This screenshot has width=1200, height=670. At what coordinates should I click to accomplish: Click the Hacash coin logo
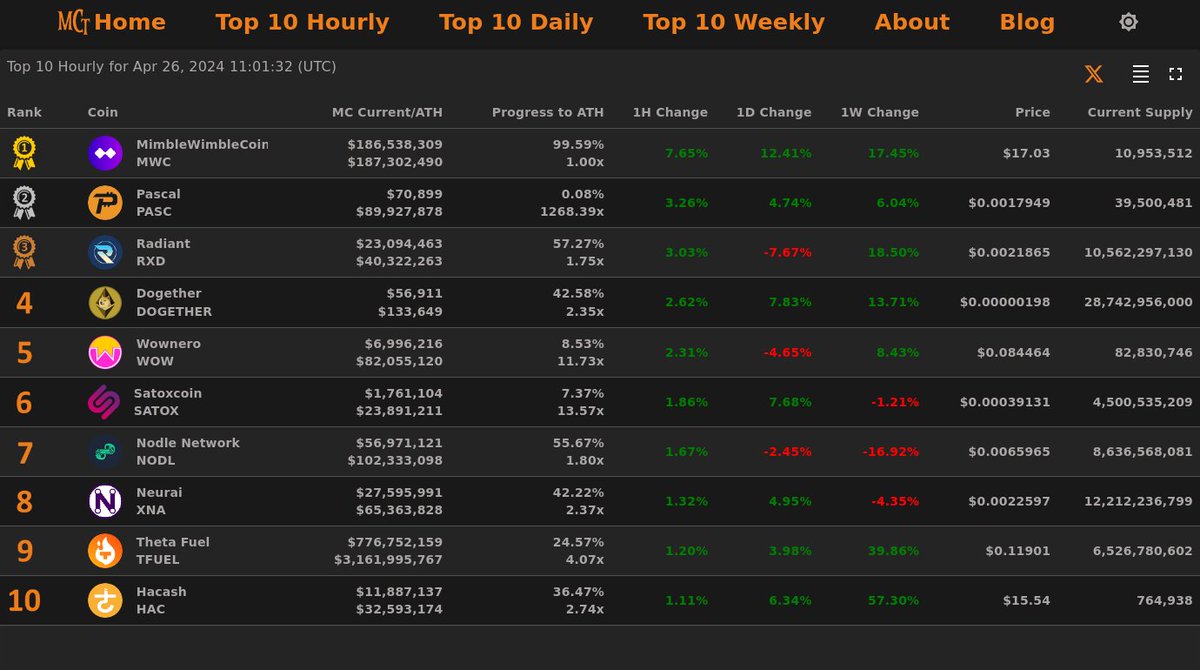[x=105, y=601]
